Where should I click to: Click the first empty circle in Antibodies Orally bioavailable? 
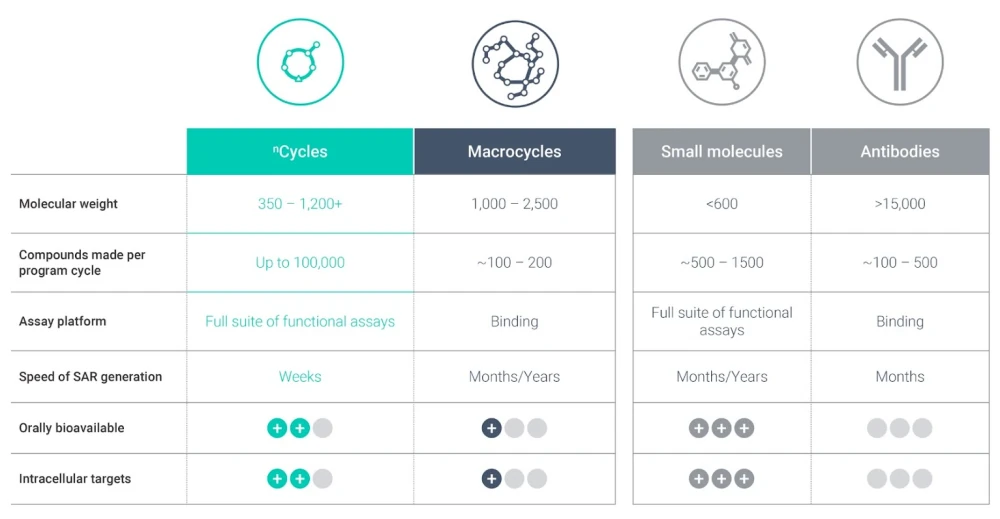point(877,428)
